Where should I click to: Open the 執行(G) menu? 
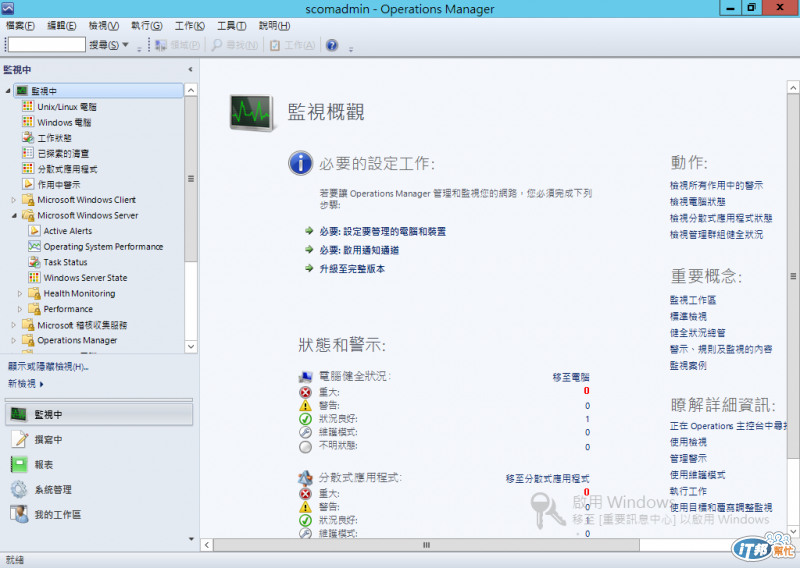point(146,26)
